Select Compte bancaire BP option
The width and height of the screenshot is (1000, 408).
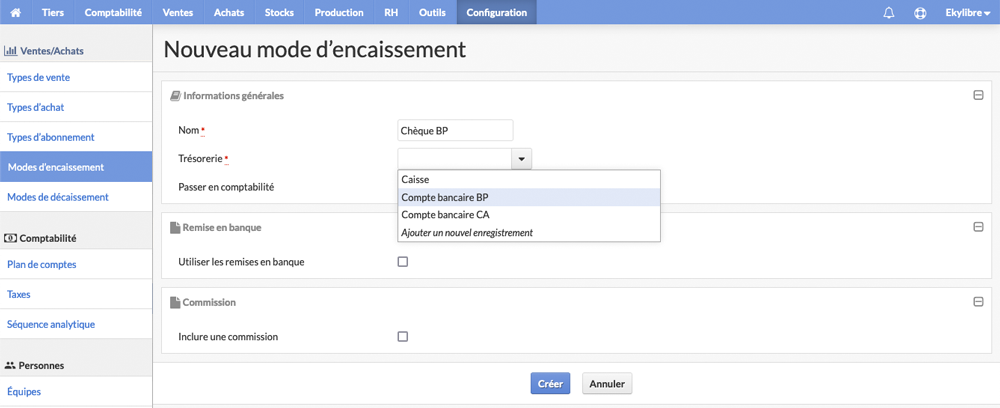point(529,197)
